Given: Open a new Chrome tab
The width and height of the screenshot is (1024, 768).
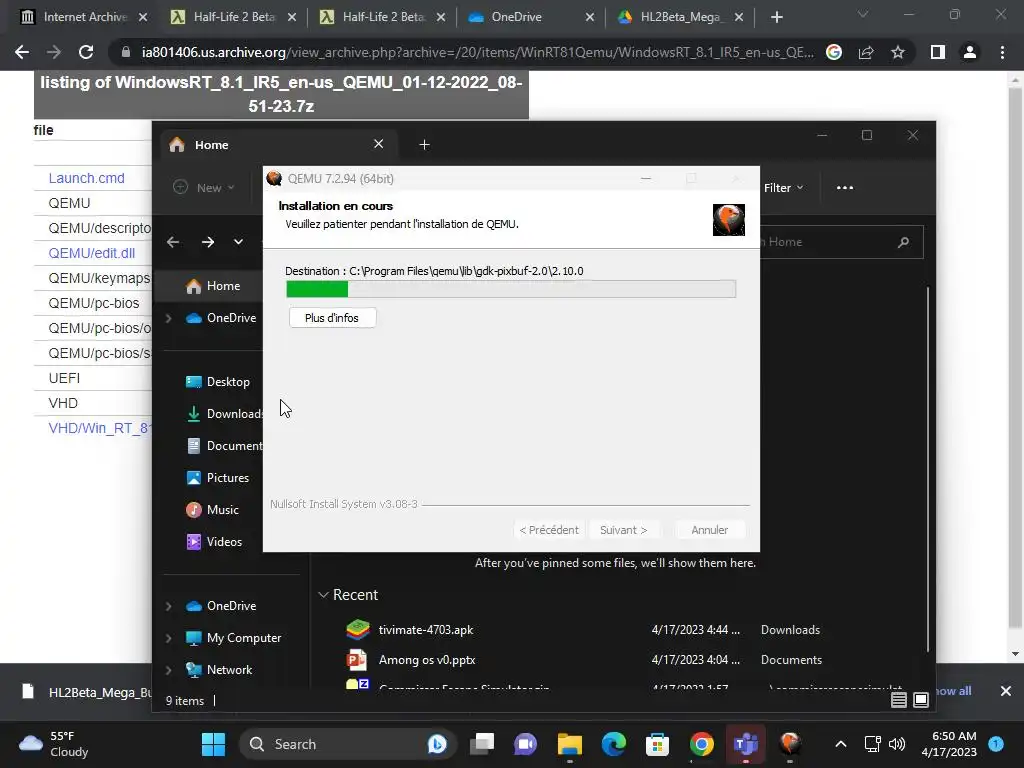Looking at the screenshot, I should point(776,17).
